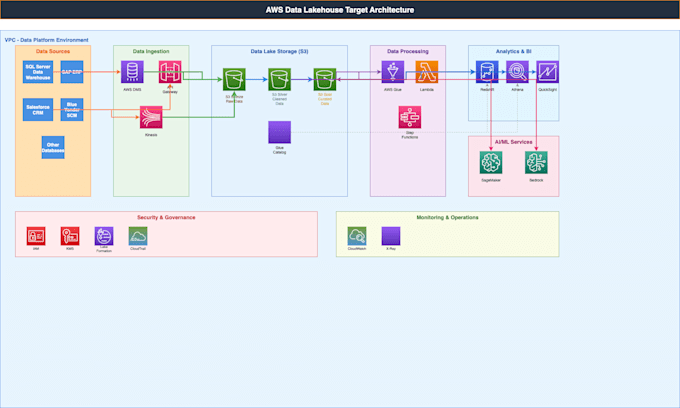680x408 pixels.
Task: Click the Lake Formation icon
Action: 104,236
